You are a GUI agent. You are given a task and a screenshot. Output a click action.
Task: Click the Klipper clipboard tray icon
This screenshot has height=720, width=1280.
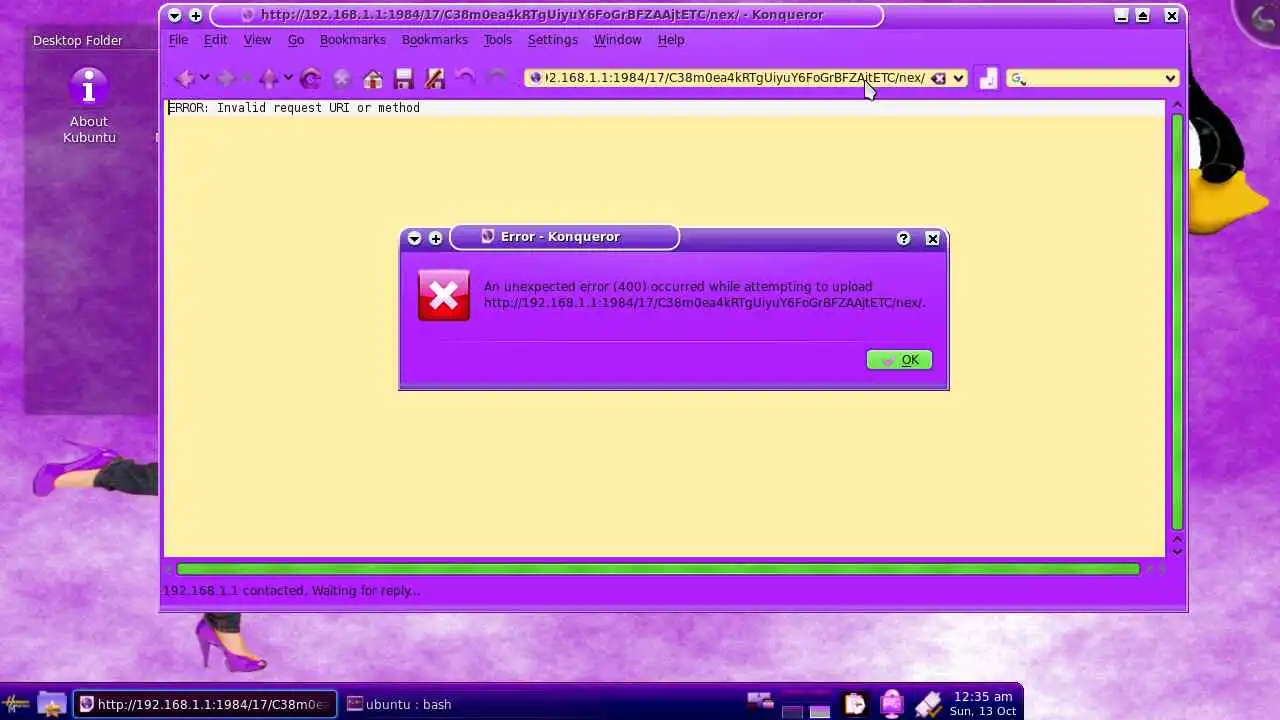coord(855,704)
